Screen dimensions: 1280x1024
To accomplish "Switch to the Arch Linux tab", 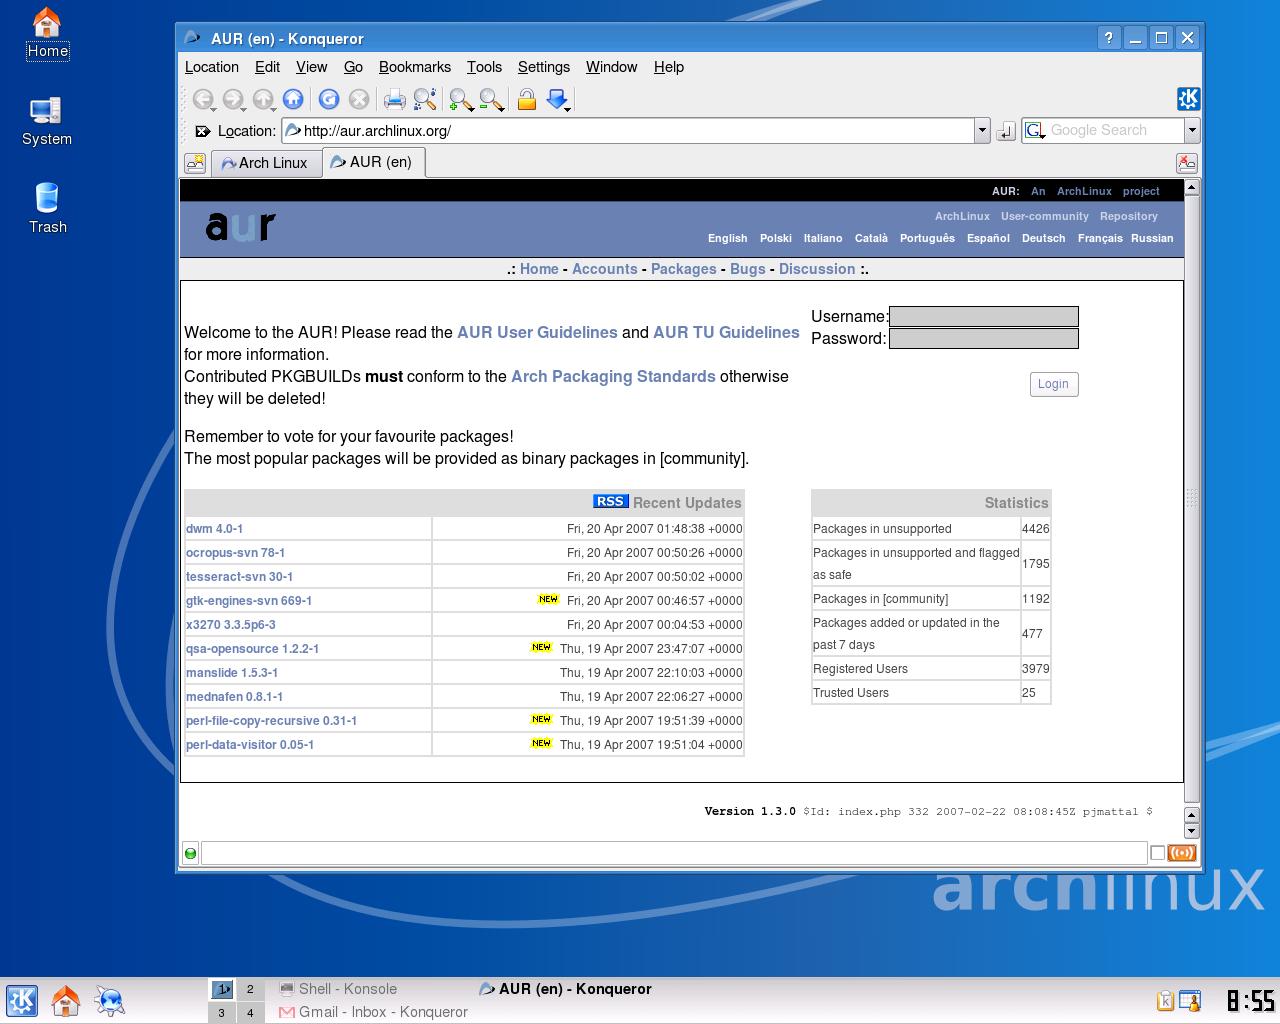I will click(265, 163).
